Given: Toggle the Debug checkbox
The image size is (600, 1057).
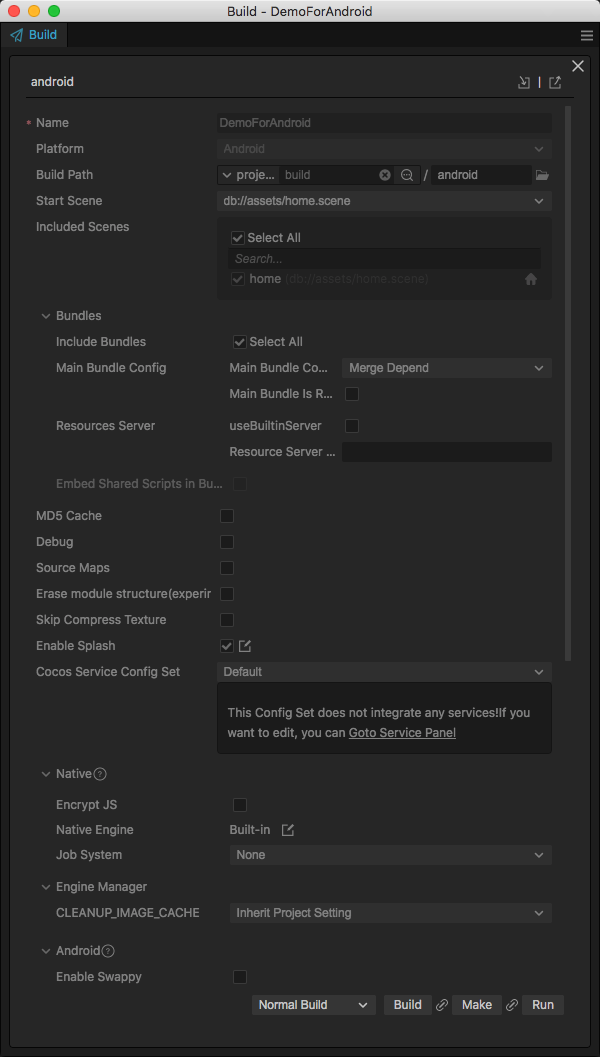Looking at the screenshot, I should click(x=227, y=542).
